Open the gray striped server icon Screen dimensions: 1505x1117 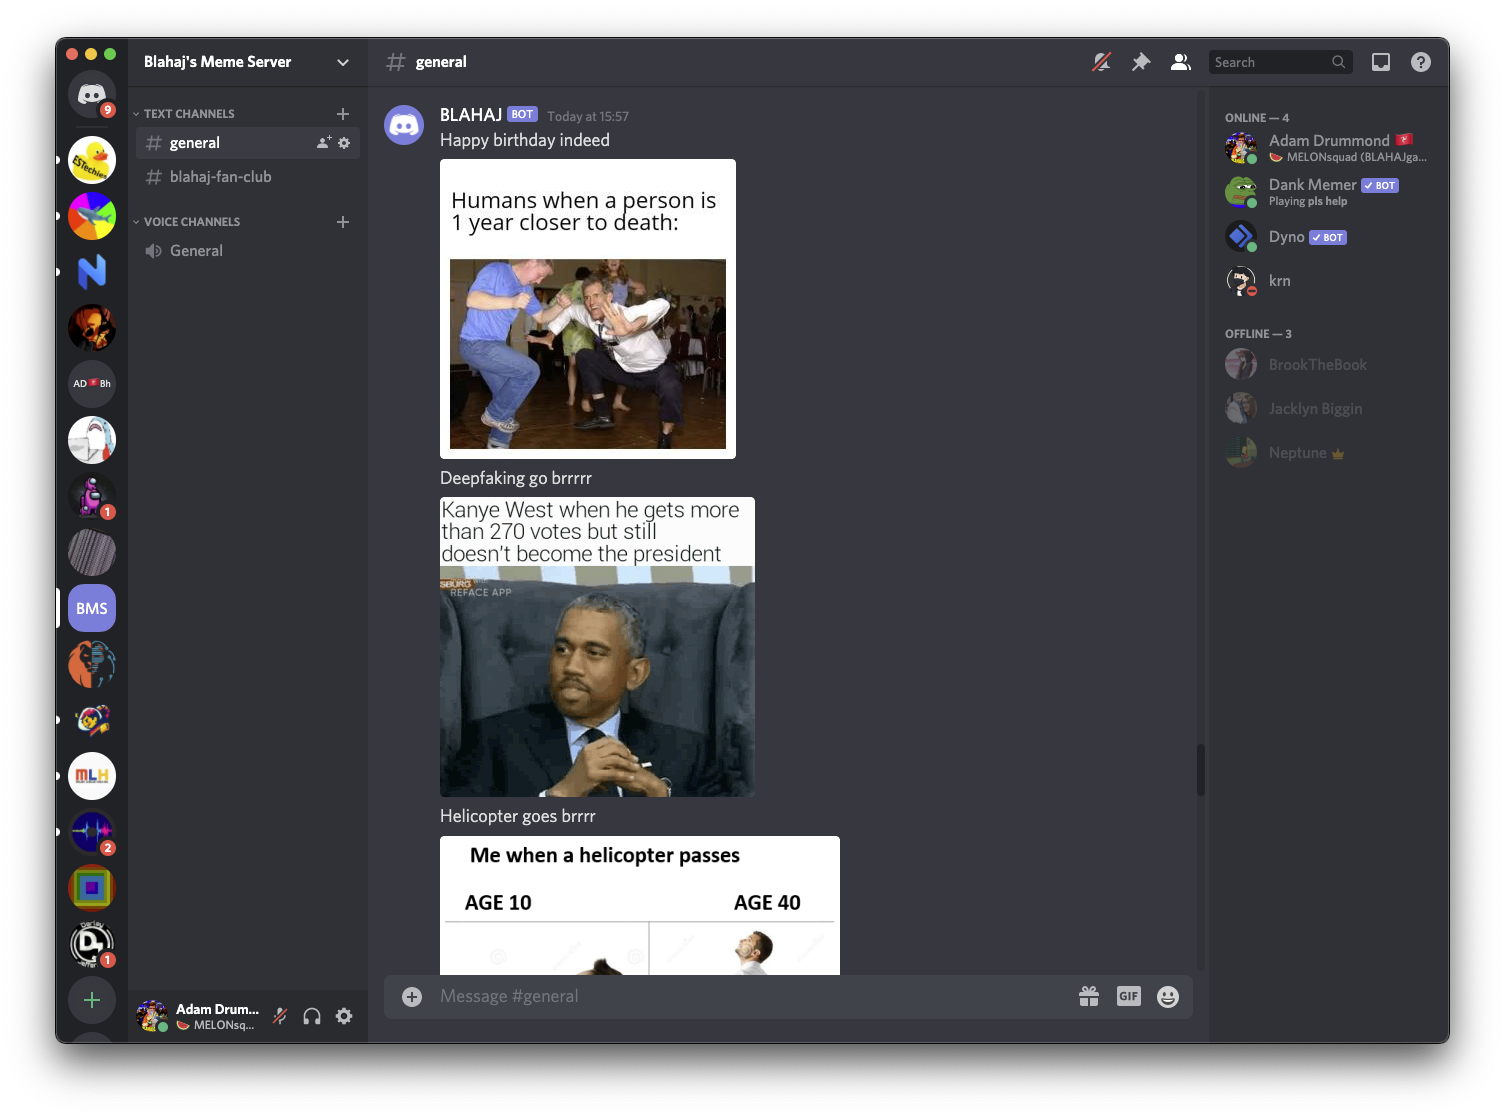(92, 552)
